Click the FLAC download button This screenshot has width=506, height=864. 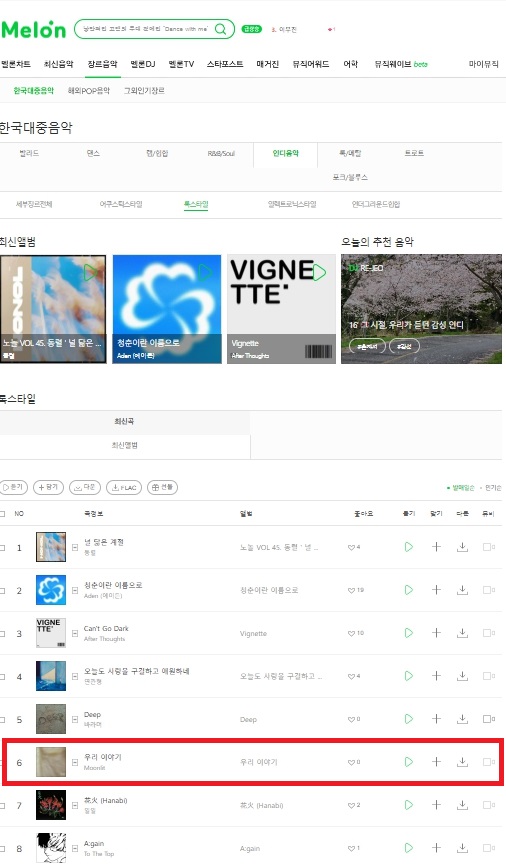click(124, 488)
